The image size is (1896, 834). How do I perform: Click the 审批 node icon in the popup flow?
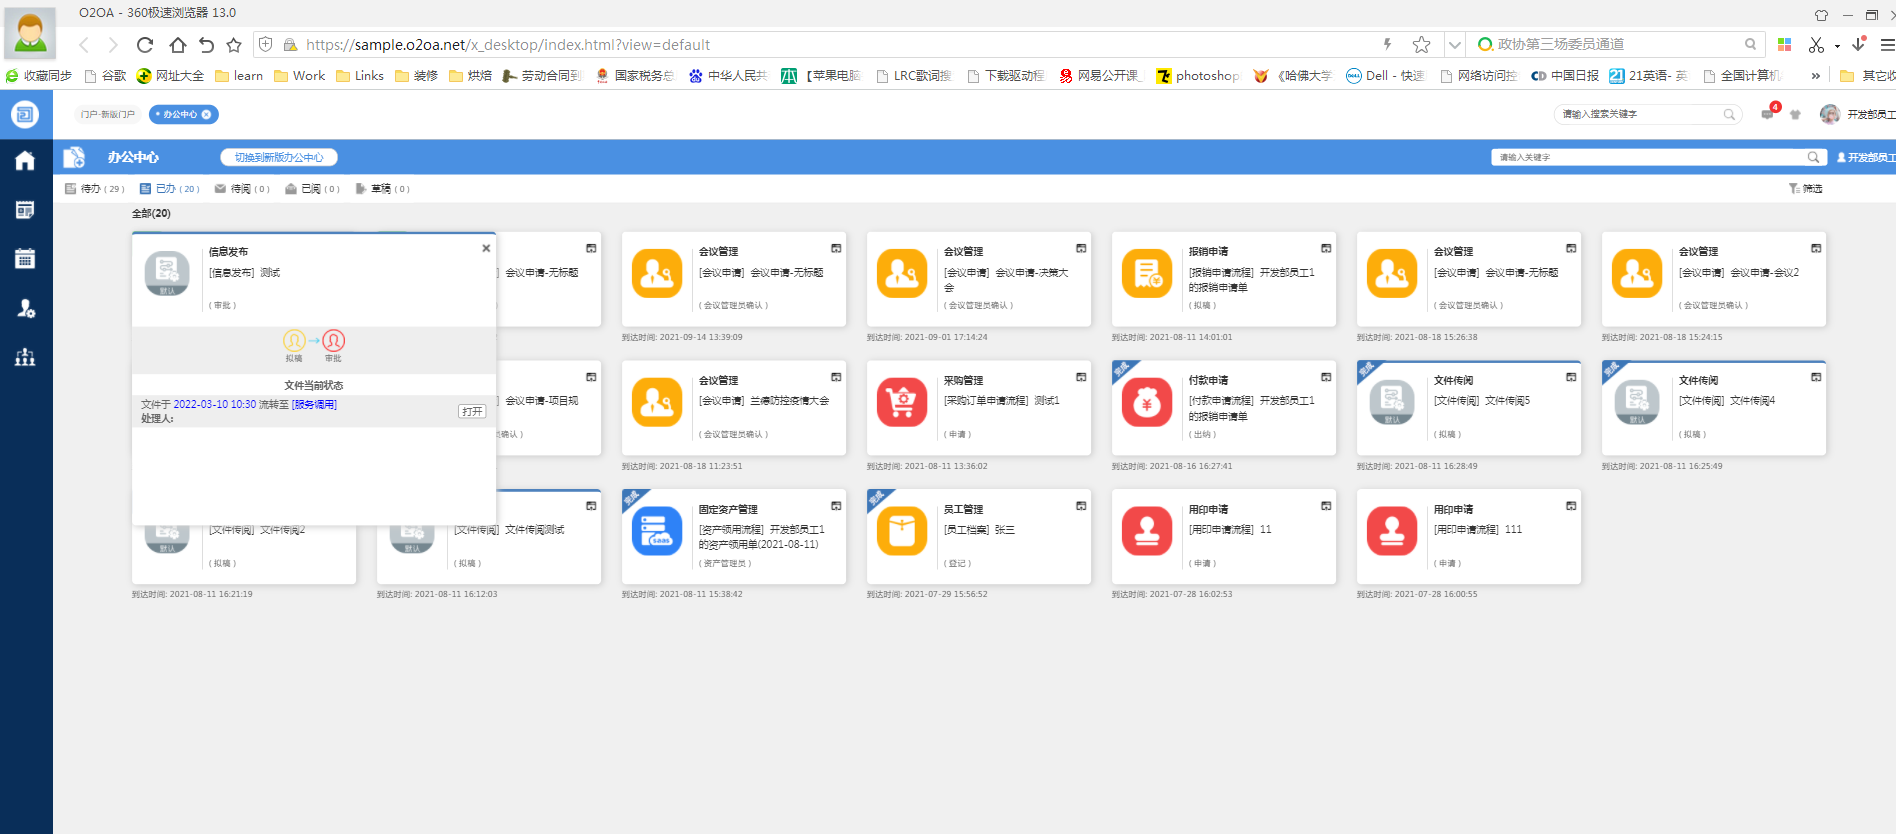click(334, 341)
